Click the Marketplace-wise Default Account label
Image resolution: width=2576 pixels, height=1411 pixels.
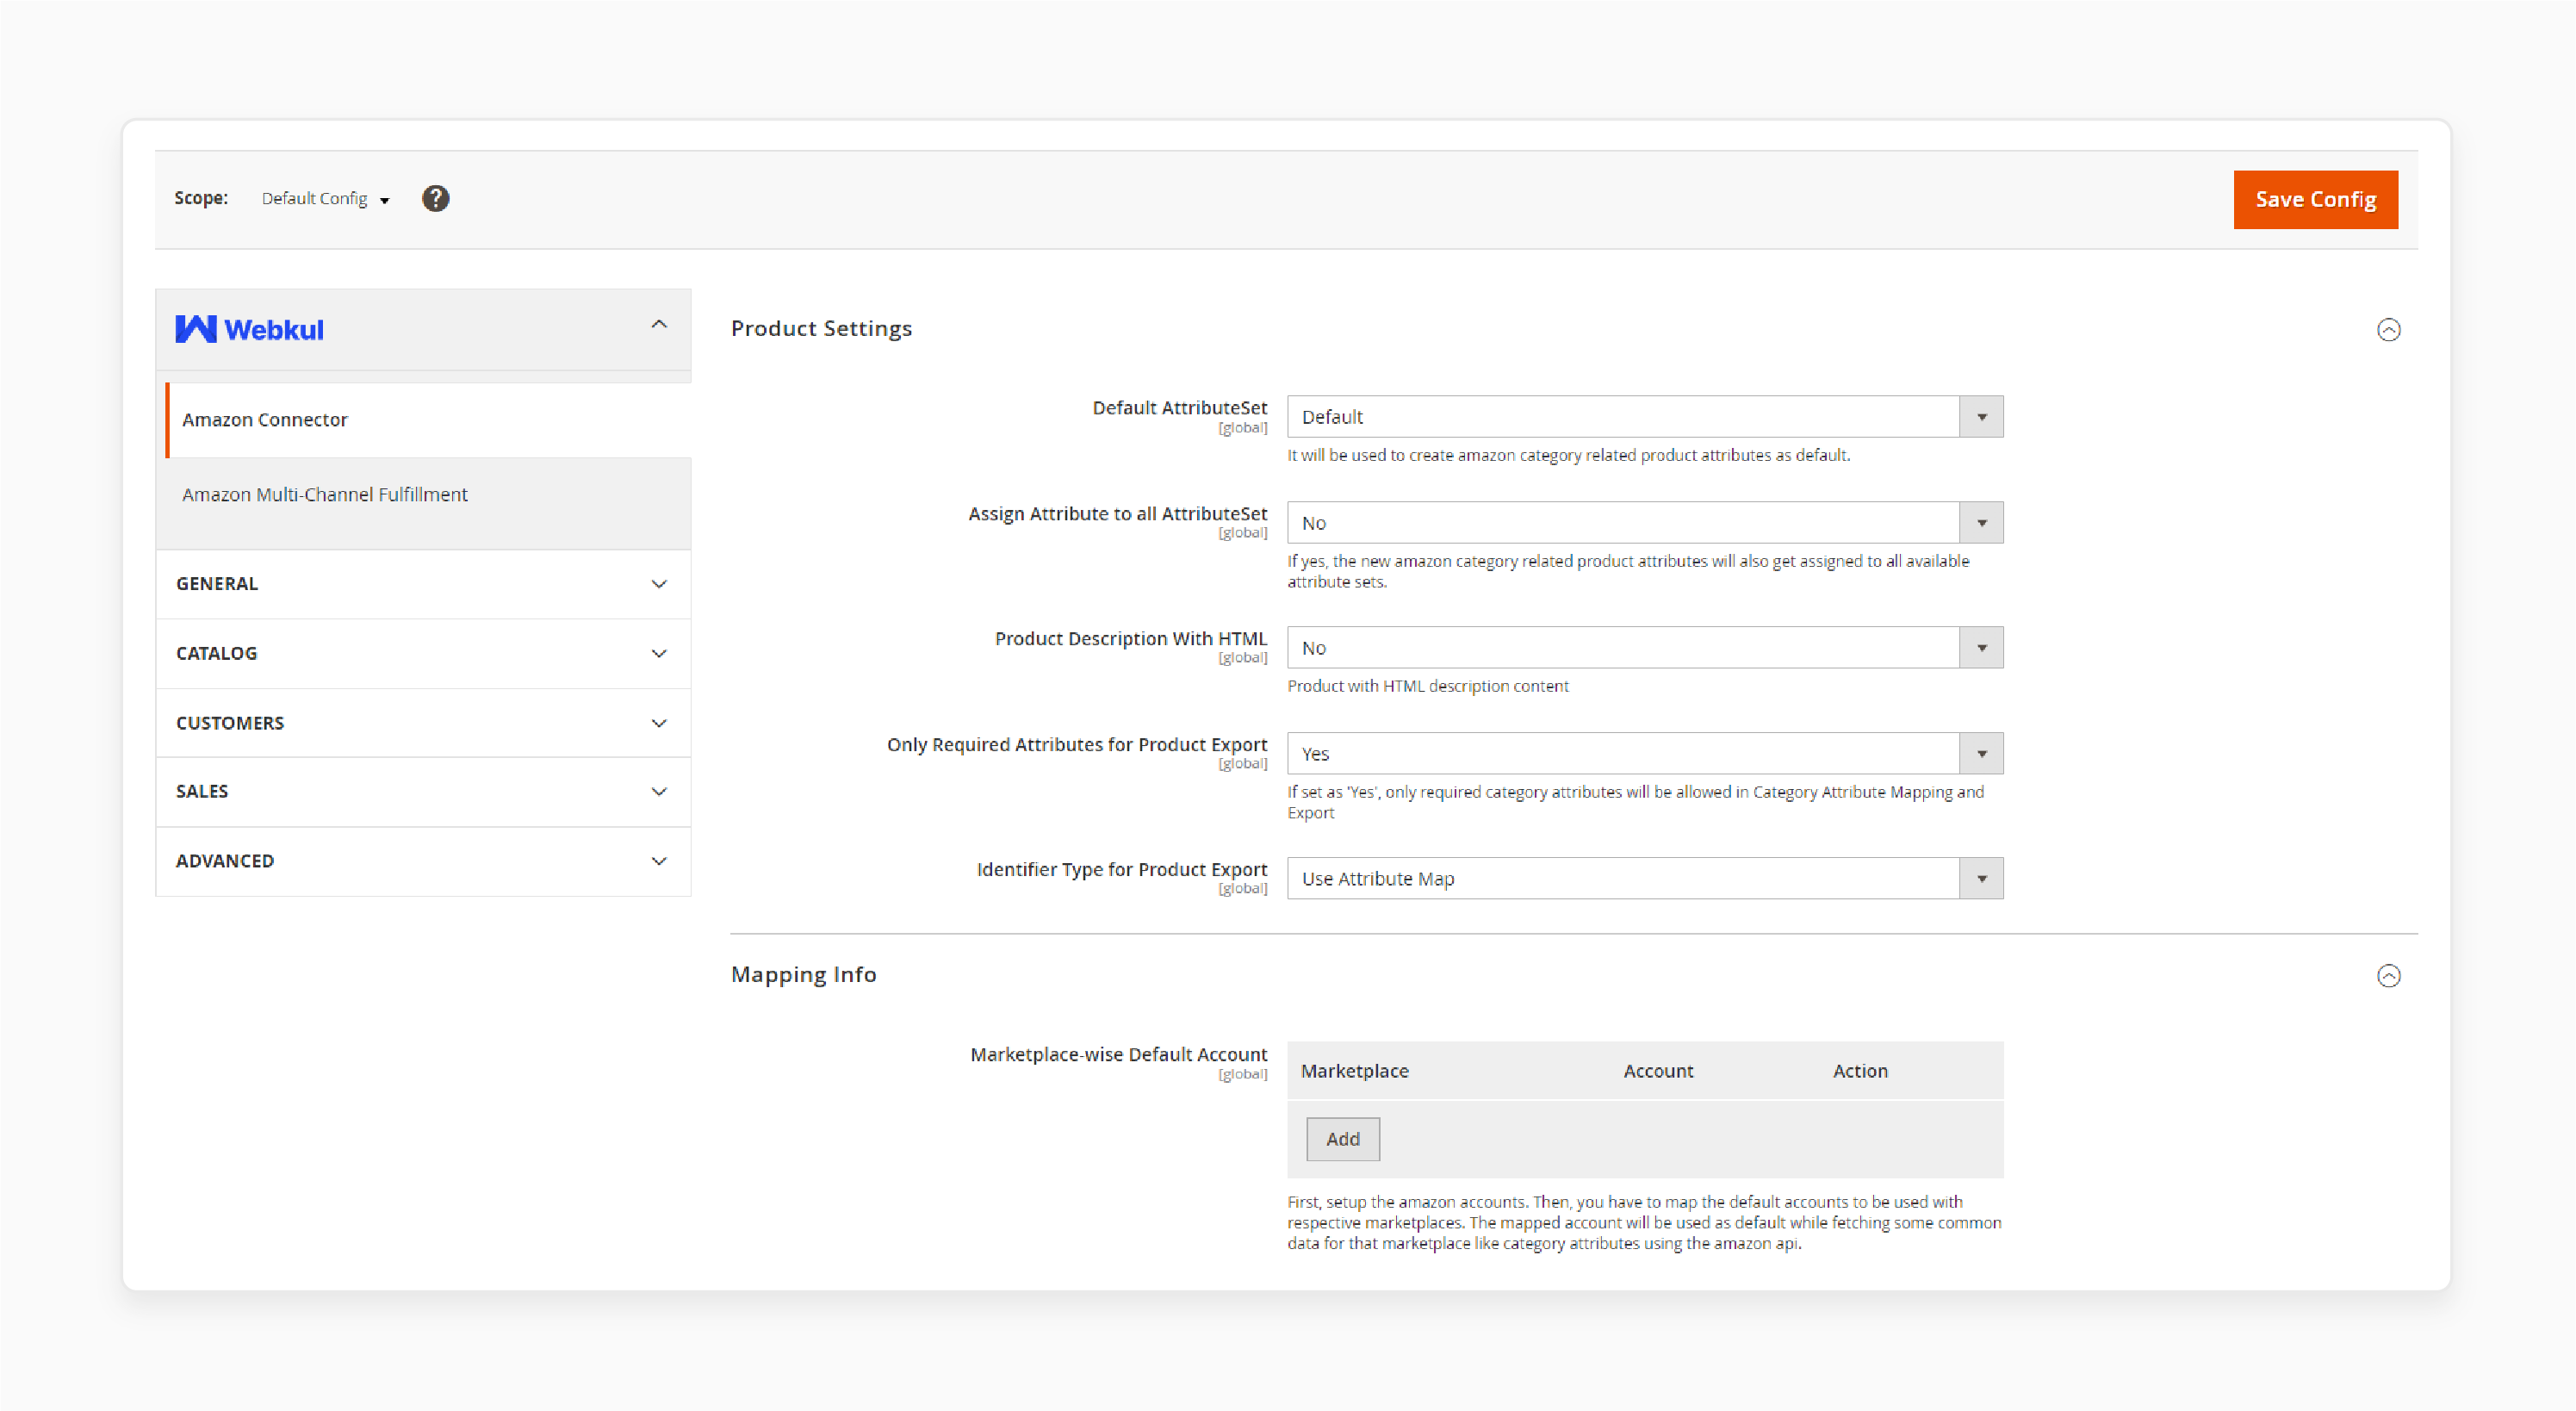pyautogui.click(x=1118, y=1055)
